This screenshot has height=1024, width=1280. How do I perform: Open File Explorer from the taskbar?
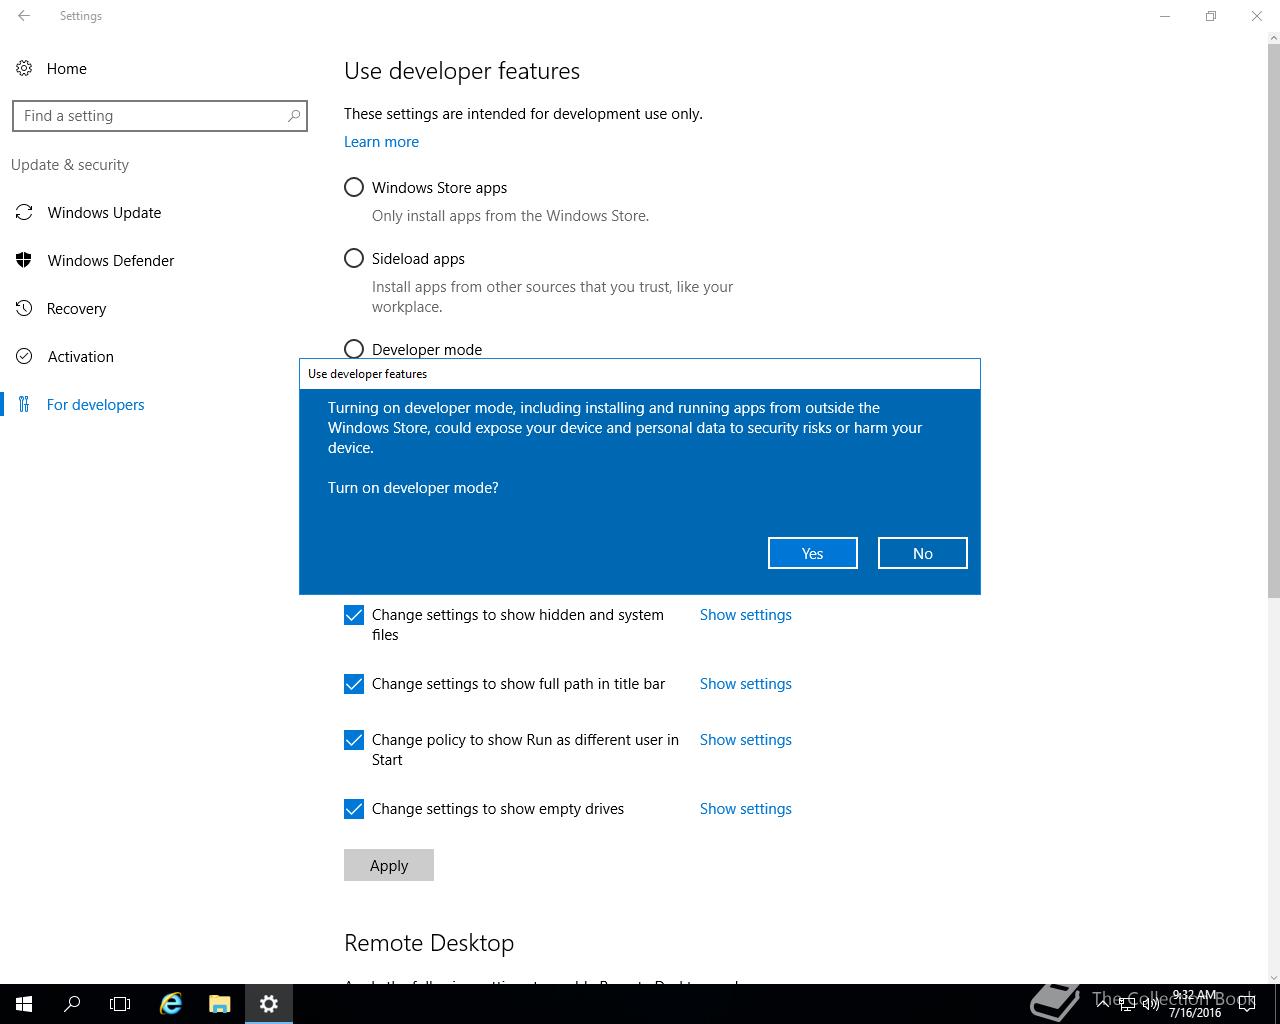pos(220,1004)
